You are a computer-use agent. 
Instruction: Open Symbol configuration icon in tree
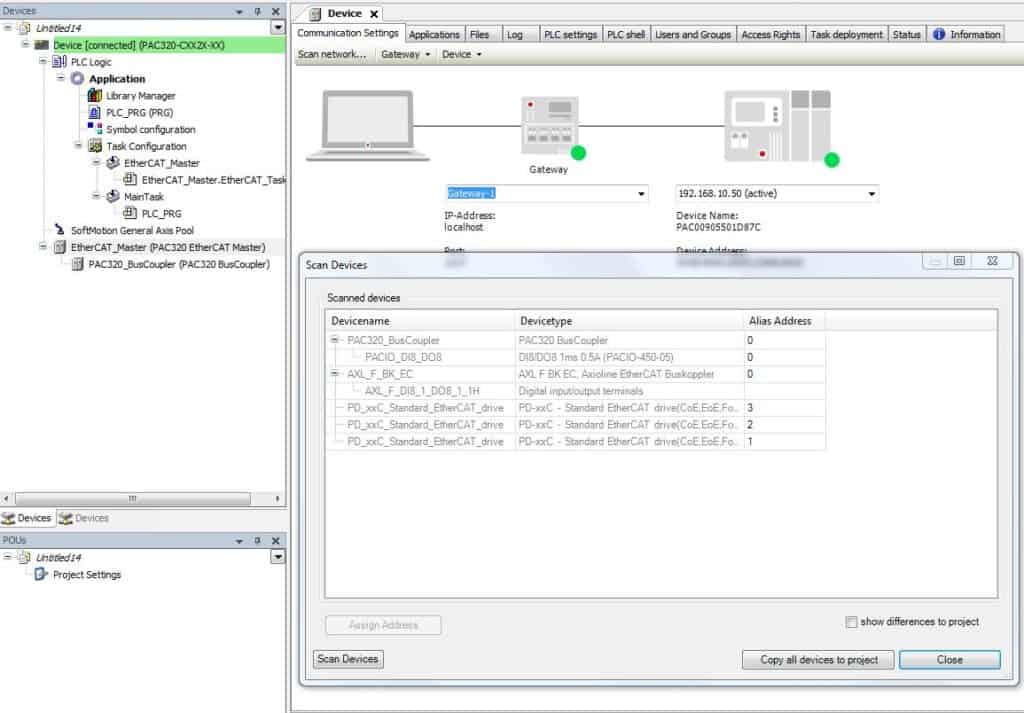[95, 129]
